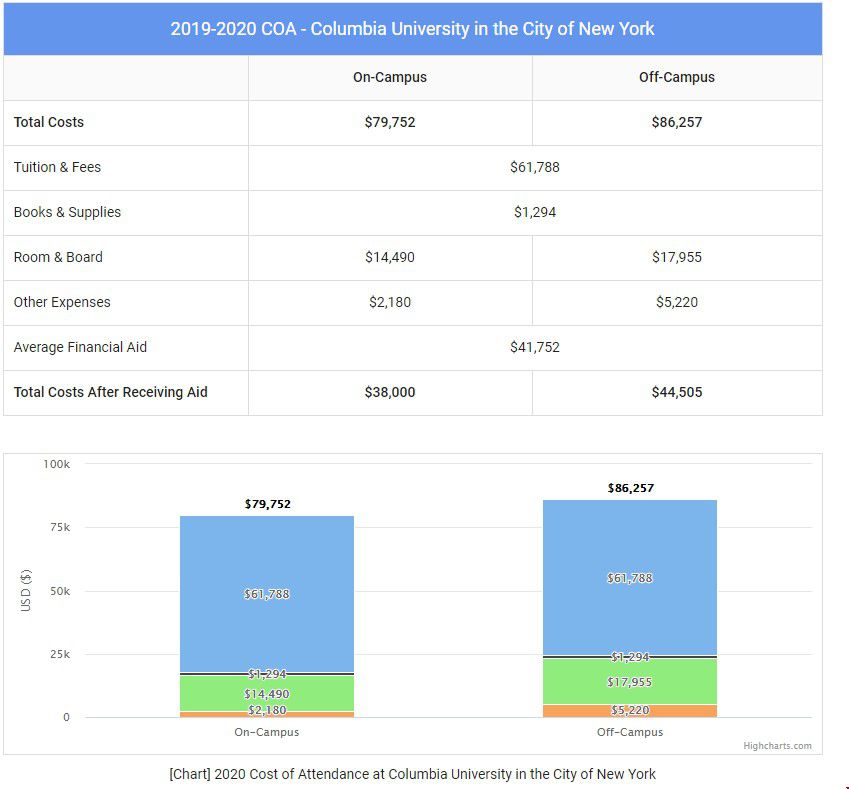Open the Highcharts.com credit link
Image resolution: width=849 pixels, height=789 pixels.
[778, 746]
